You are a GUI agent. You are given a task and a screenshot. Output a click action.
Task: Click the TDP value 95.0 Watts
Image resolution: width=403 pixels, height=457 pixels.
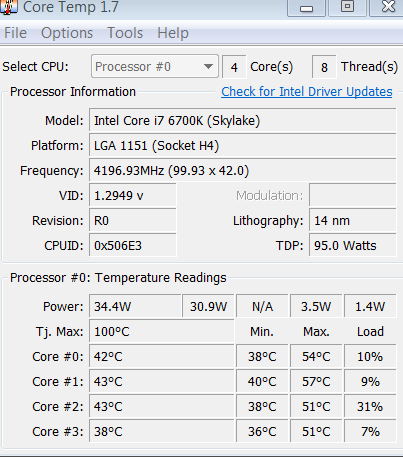(353, 245)
